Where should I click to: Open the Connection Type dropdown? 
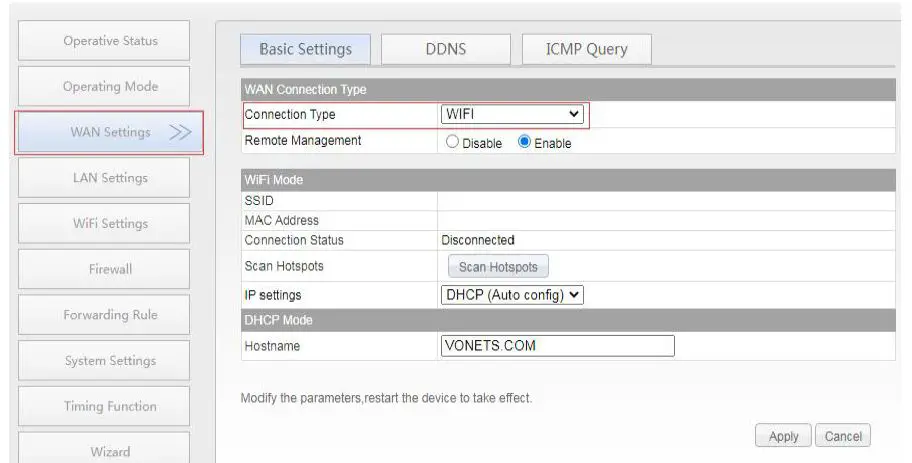513,115
